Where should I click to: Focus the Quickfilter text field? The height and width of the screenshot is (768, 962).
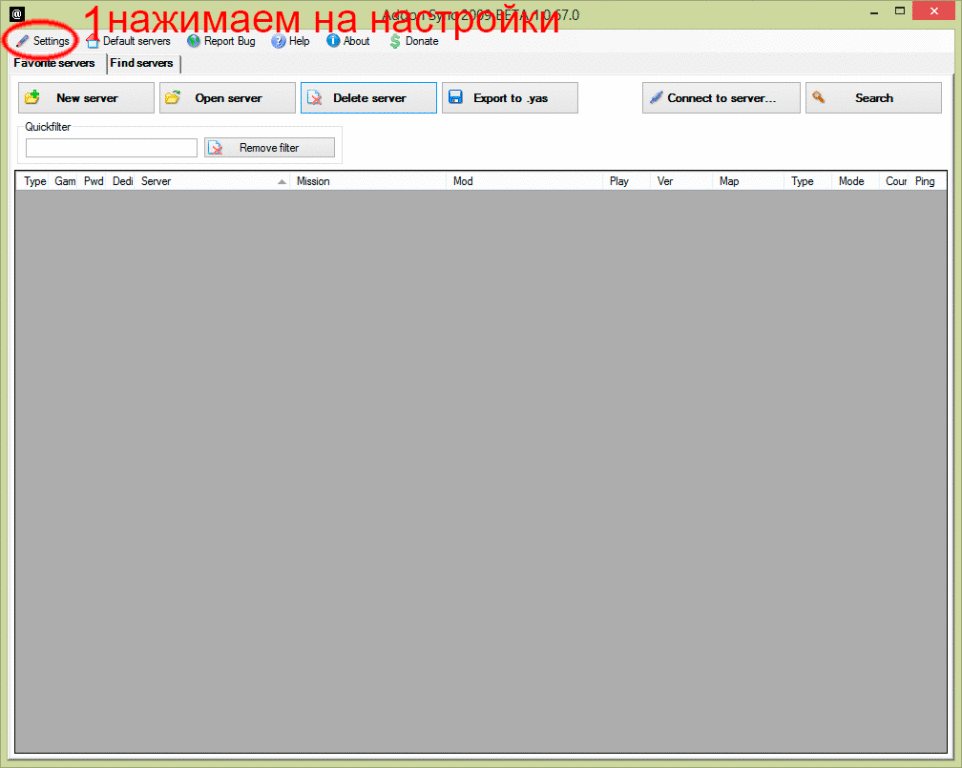pyautogui.click(x=111, y=148)
